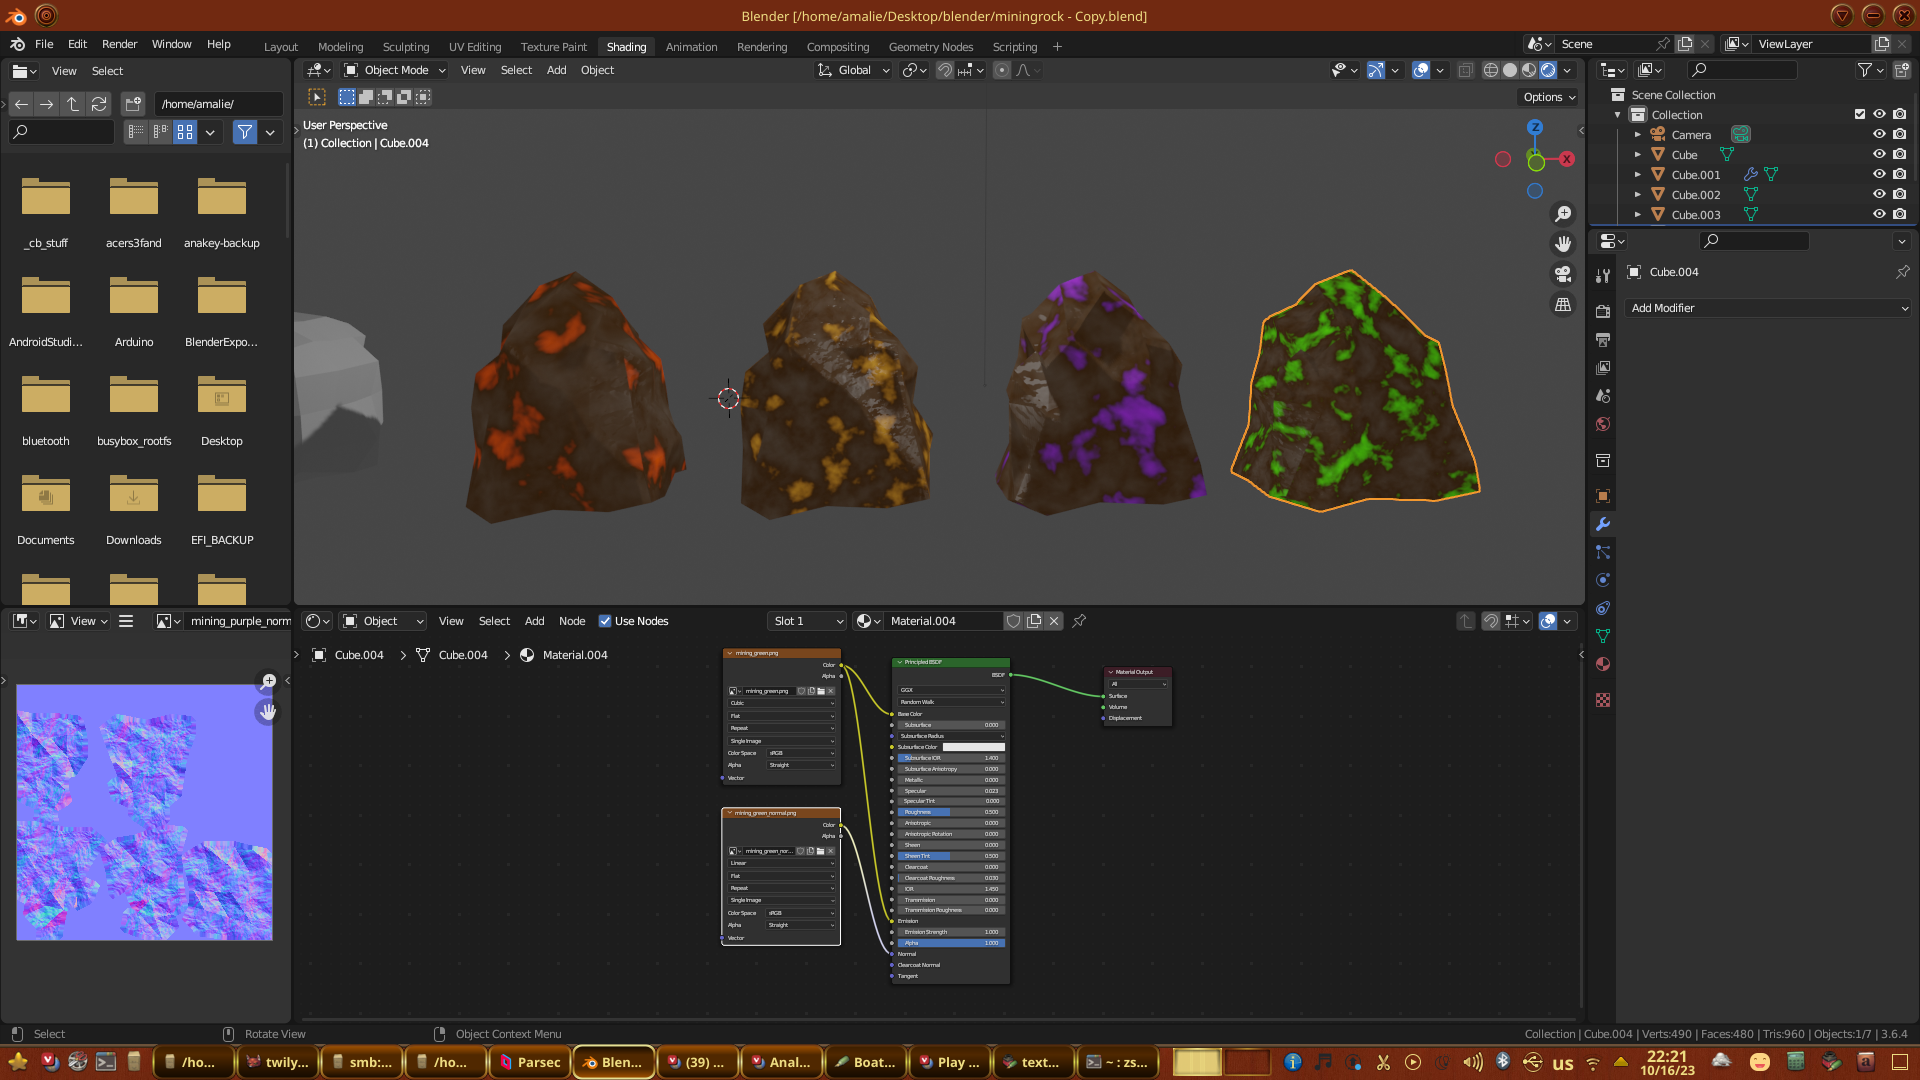The width and height of the screenshot is (1920, 1080).
Task: Click the viewport Options button
Action: [x=1549, y=97]
